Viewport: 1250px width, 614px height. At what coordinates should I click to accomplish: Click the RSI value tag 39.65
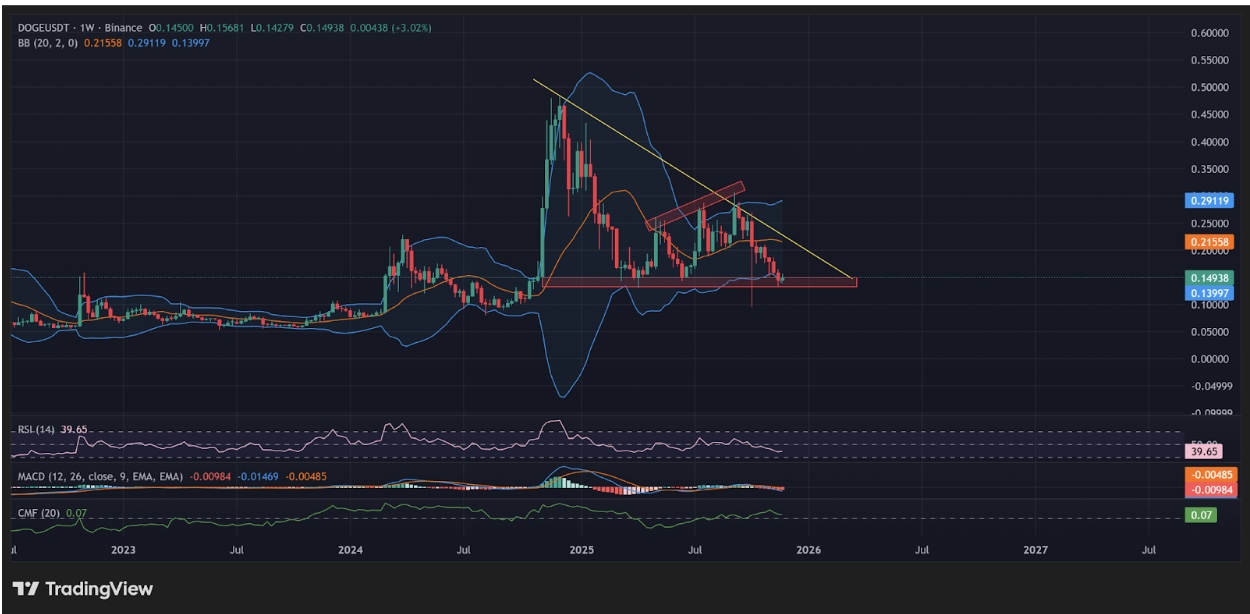coord(1204,452)
